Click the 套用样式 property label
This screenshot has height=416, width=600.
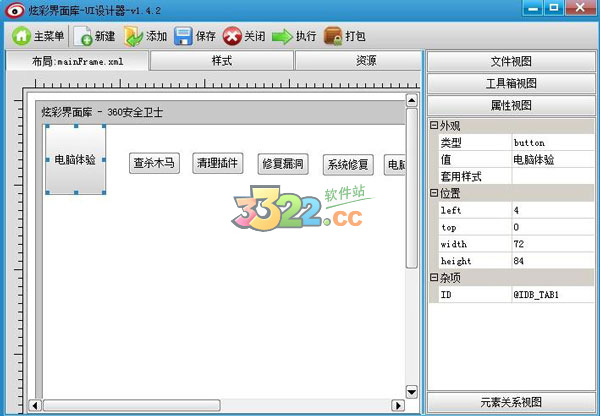(461, 176)
